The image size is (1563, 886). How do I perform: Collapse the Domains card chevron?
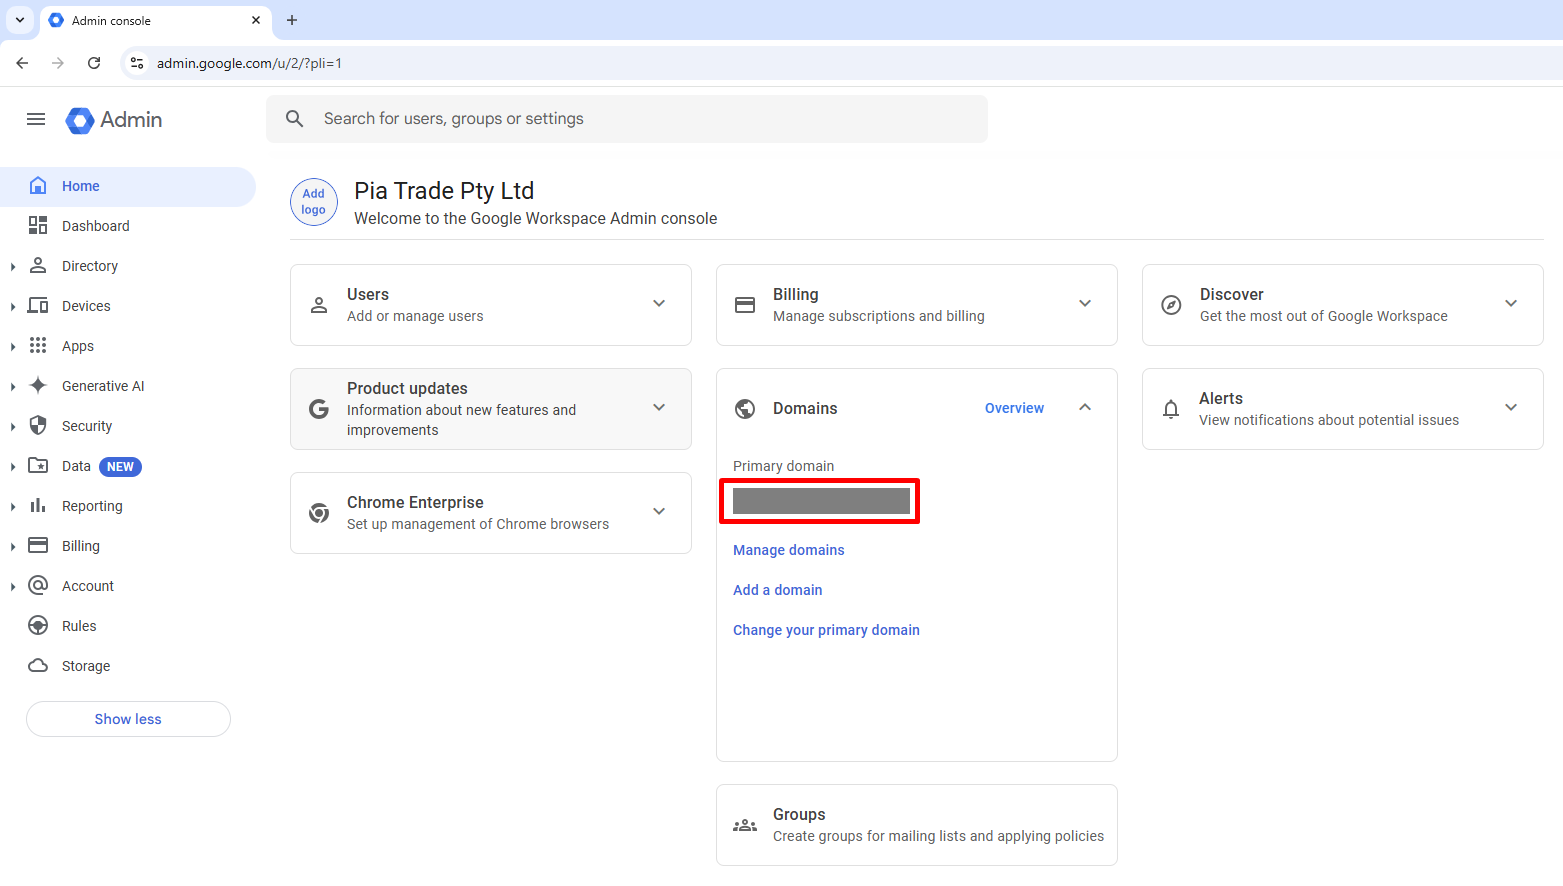[1085, 408]
